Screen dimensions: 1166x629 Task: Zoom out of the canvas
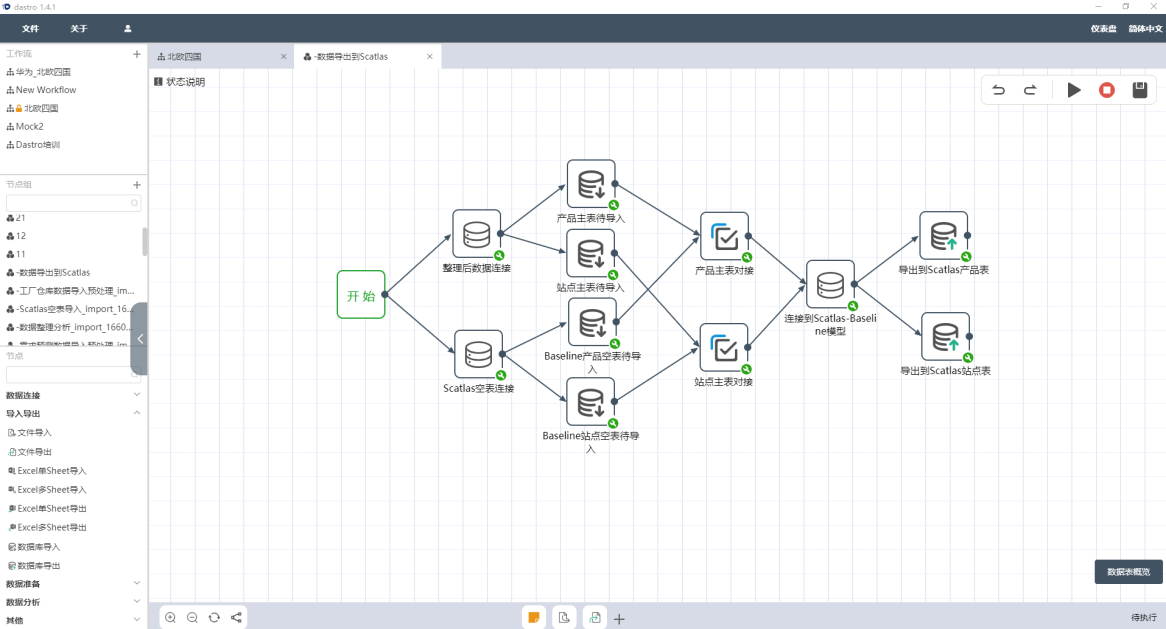192,617
